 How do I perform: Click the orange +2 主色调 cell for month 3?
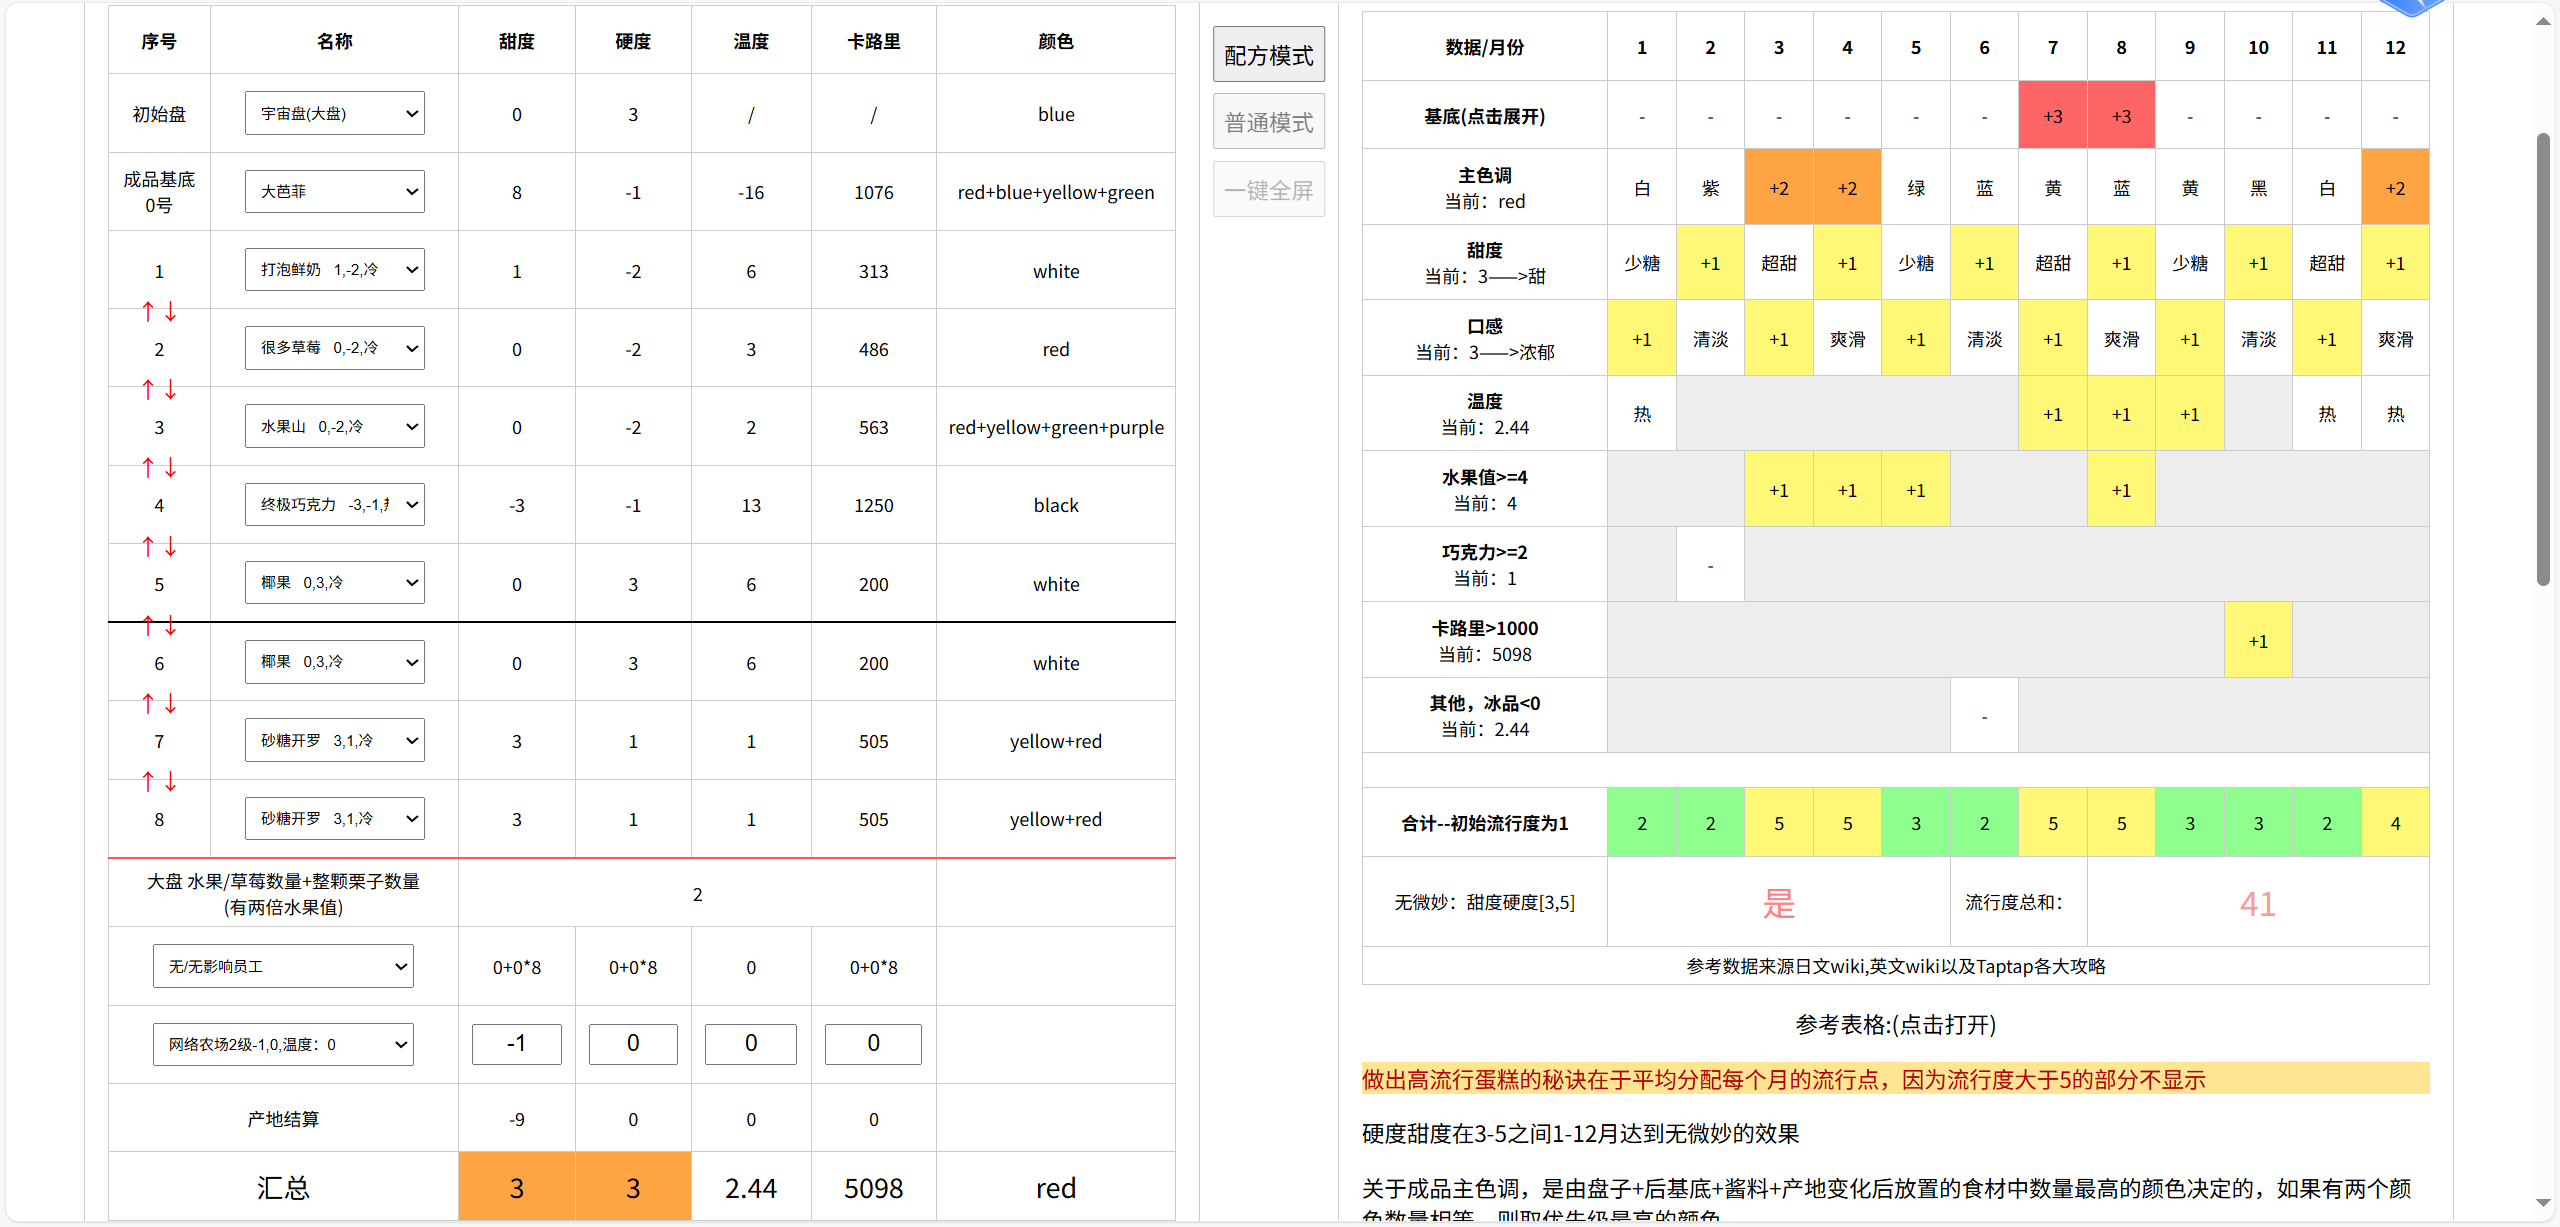coord(1778,188)
